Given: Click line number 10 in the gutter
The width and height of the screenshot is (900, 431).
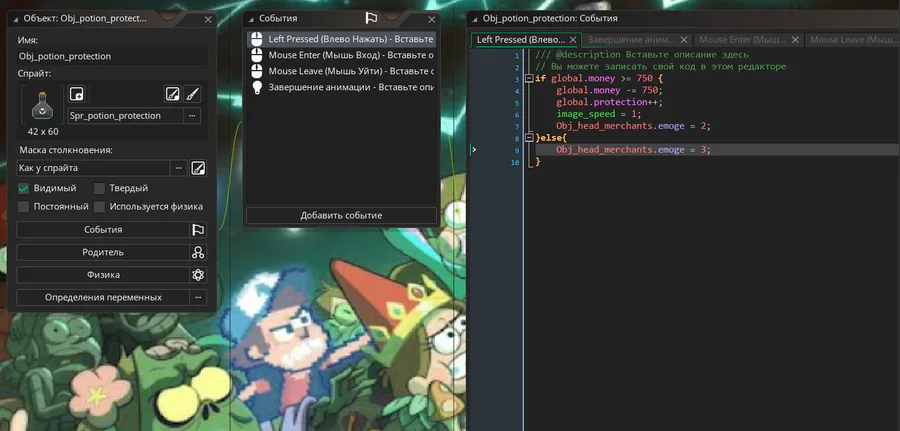Looking at the screenshot, I should pos(515,163).
